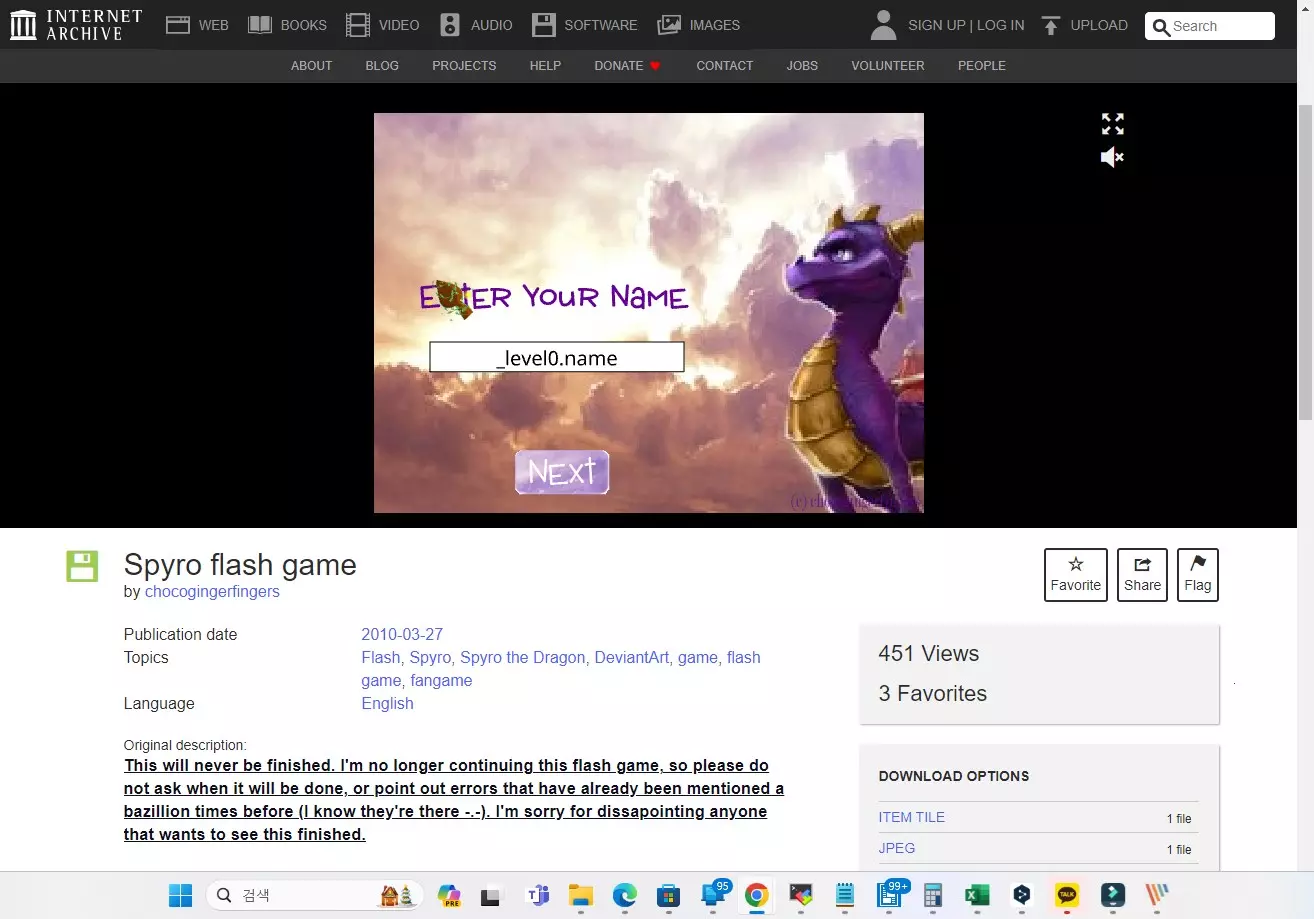Open the fangame topic link
Image resolution: width=1314 pixels, height=919 pixels.
441,680
